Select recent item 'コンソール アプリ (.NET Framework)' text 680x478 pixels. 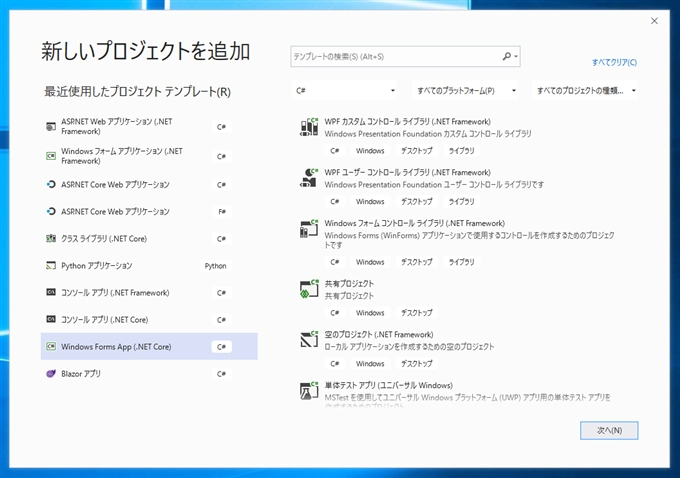pos(115,292)
